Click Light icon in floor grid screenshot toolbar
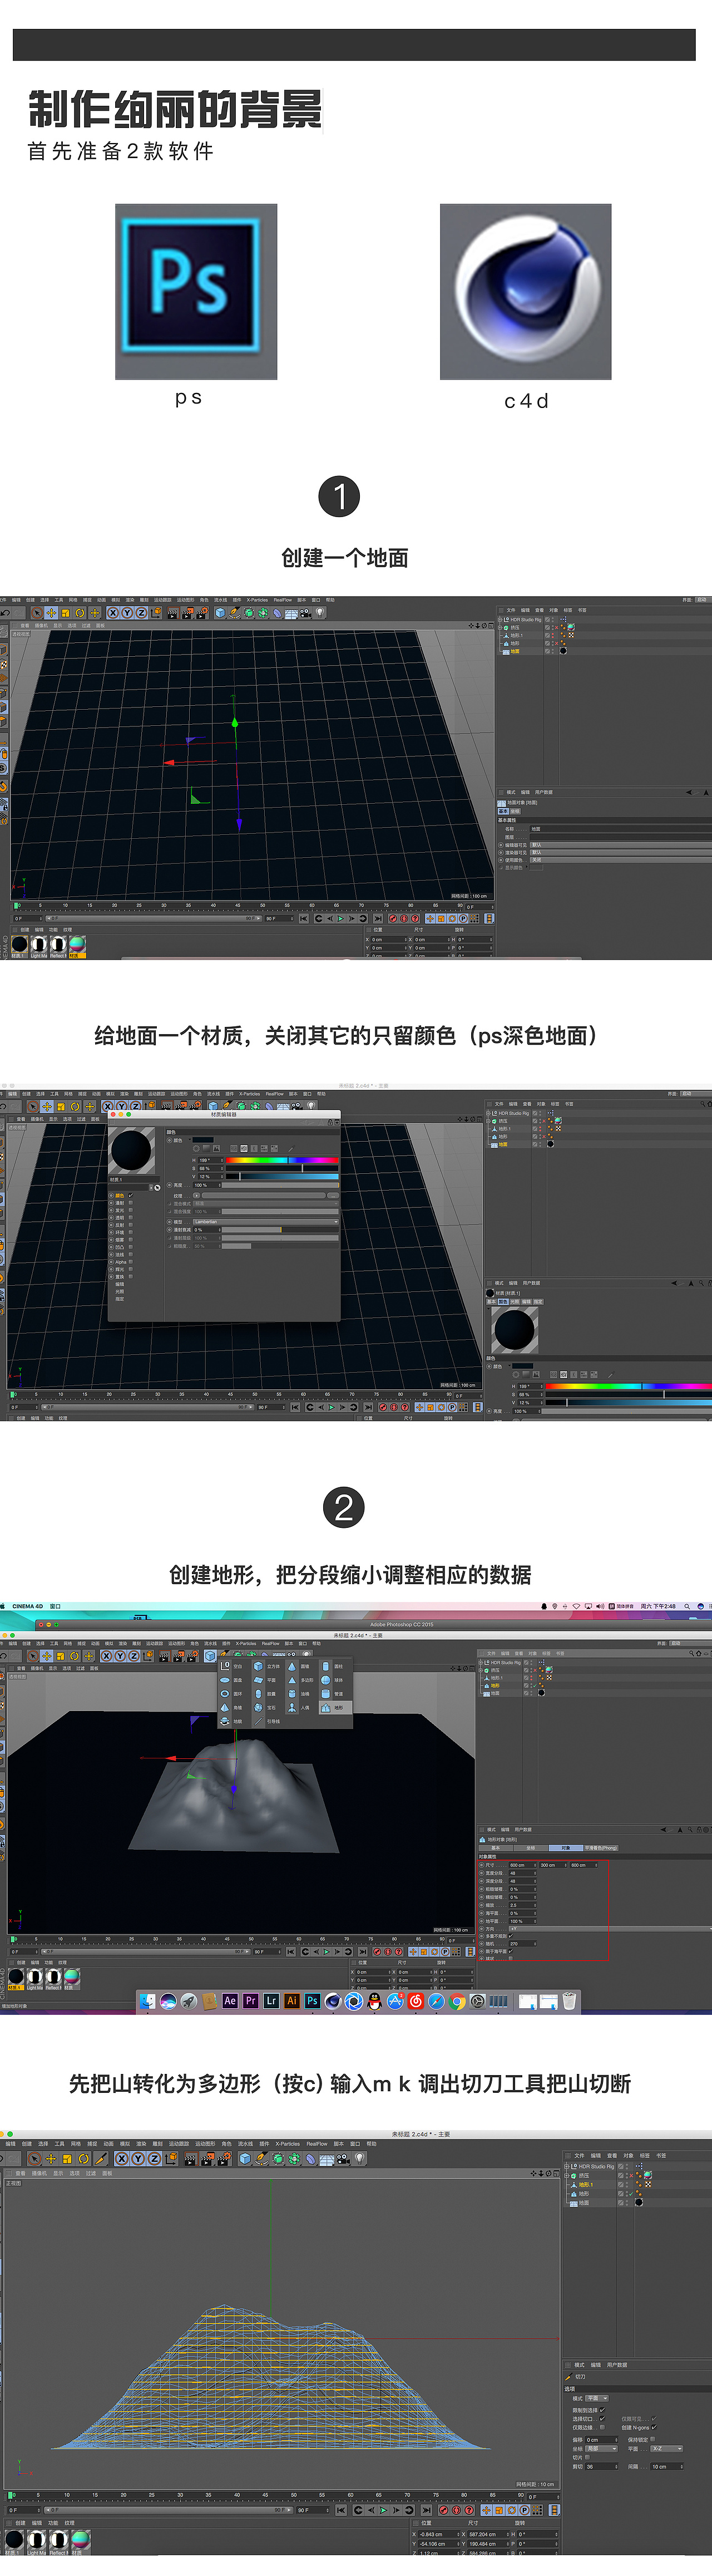This screenshot has width=712, height=2576. (x=320, y=612)
